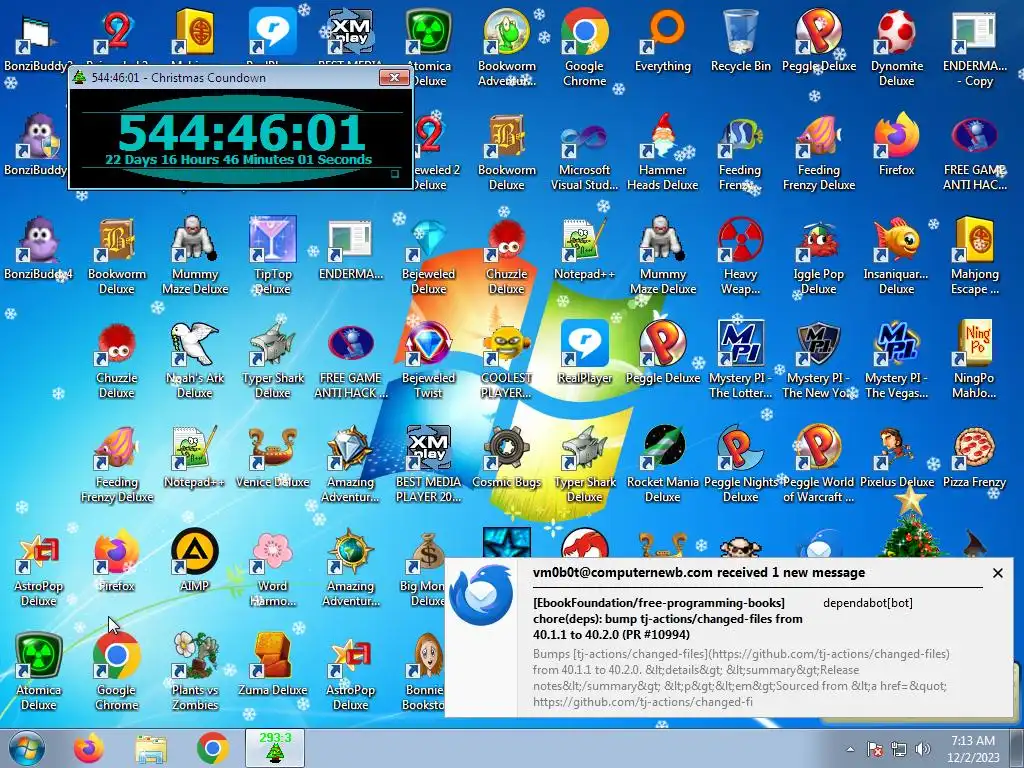This screenshot has height=768, width=1024.
Task: Select Mahjong Escape shortcut
Action: pos(974,255)
